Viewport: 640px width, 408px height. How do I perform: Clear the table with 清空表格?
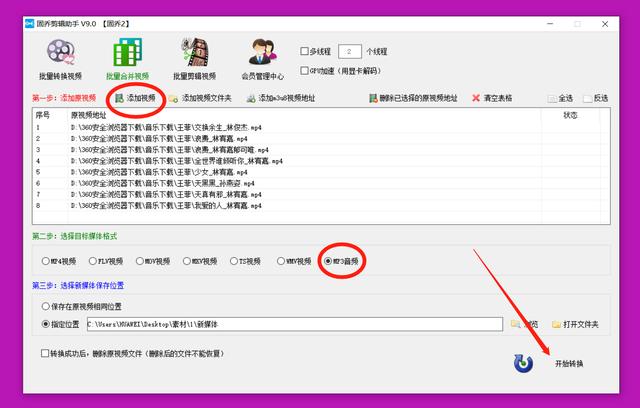click(x=492, y=98)
